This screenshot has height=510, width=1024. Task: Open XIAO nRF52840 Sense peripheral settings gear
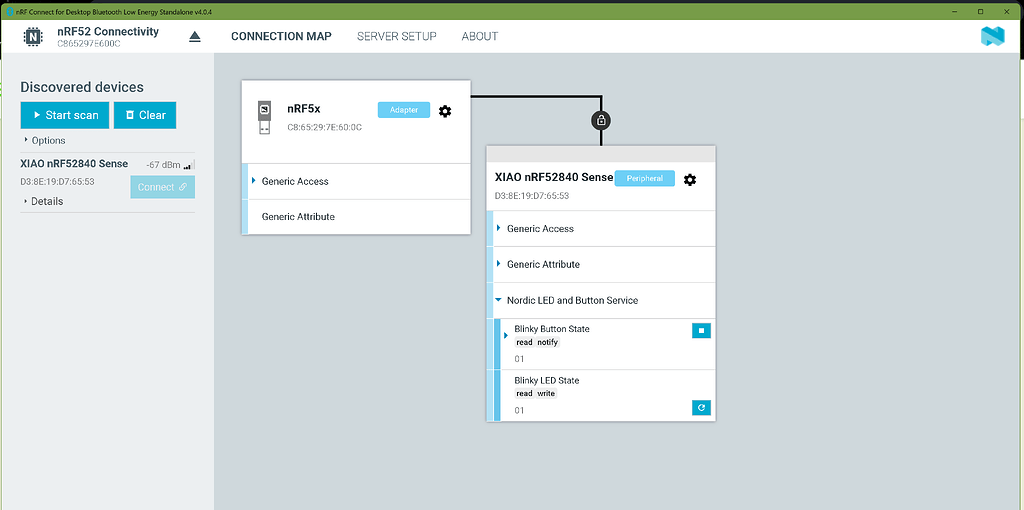[690, 179]
